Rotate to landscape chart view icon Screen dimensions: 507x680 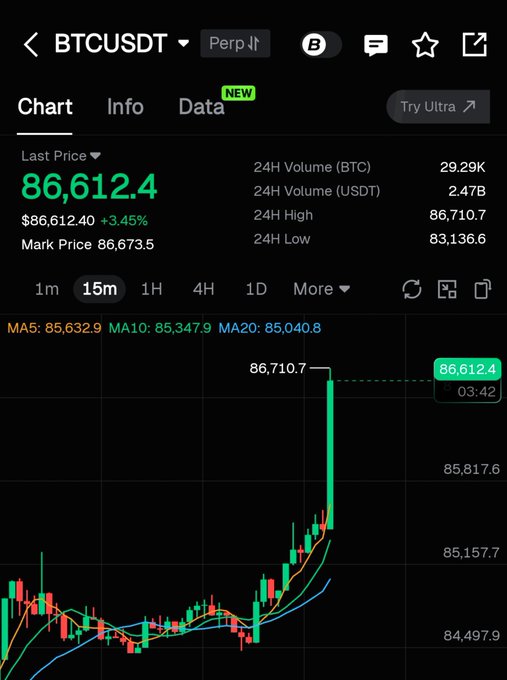pyautogui.click(x=483, y=289)
